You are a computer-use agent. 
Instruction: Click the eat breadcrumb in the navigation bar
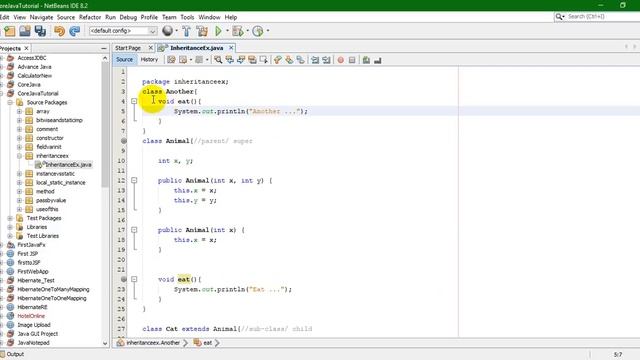[x=207, y=343]
